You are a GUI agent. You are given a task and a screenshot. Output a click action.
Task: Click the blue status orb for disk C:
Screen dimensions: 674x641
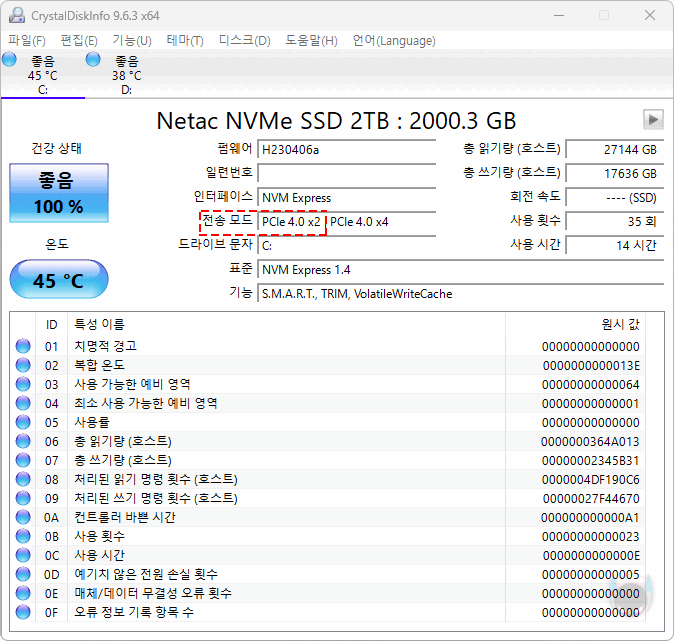(x=9, y=59)
